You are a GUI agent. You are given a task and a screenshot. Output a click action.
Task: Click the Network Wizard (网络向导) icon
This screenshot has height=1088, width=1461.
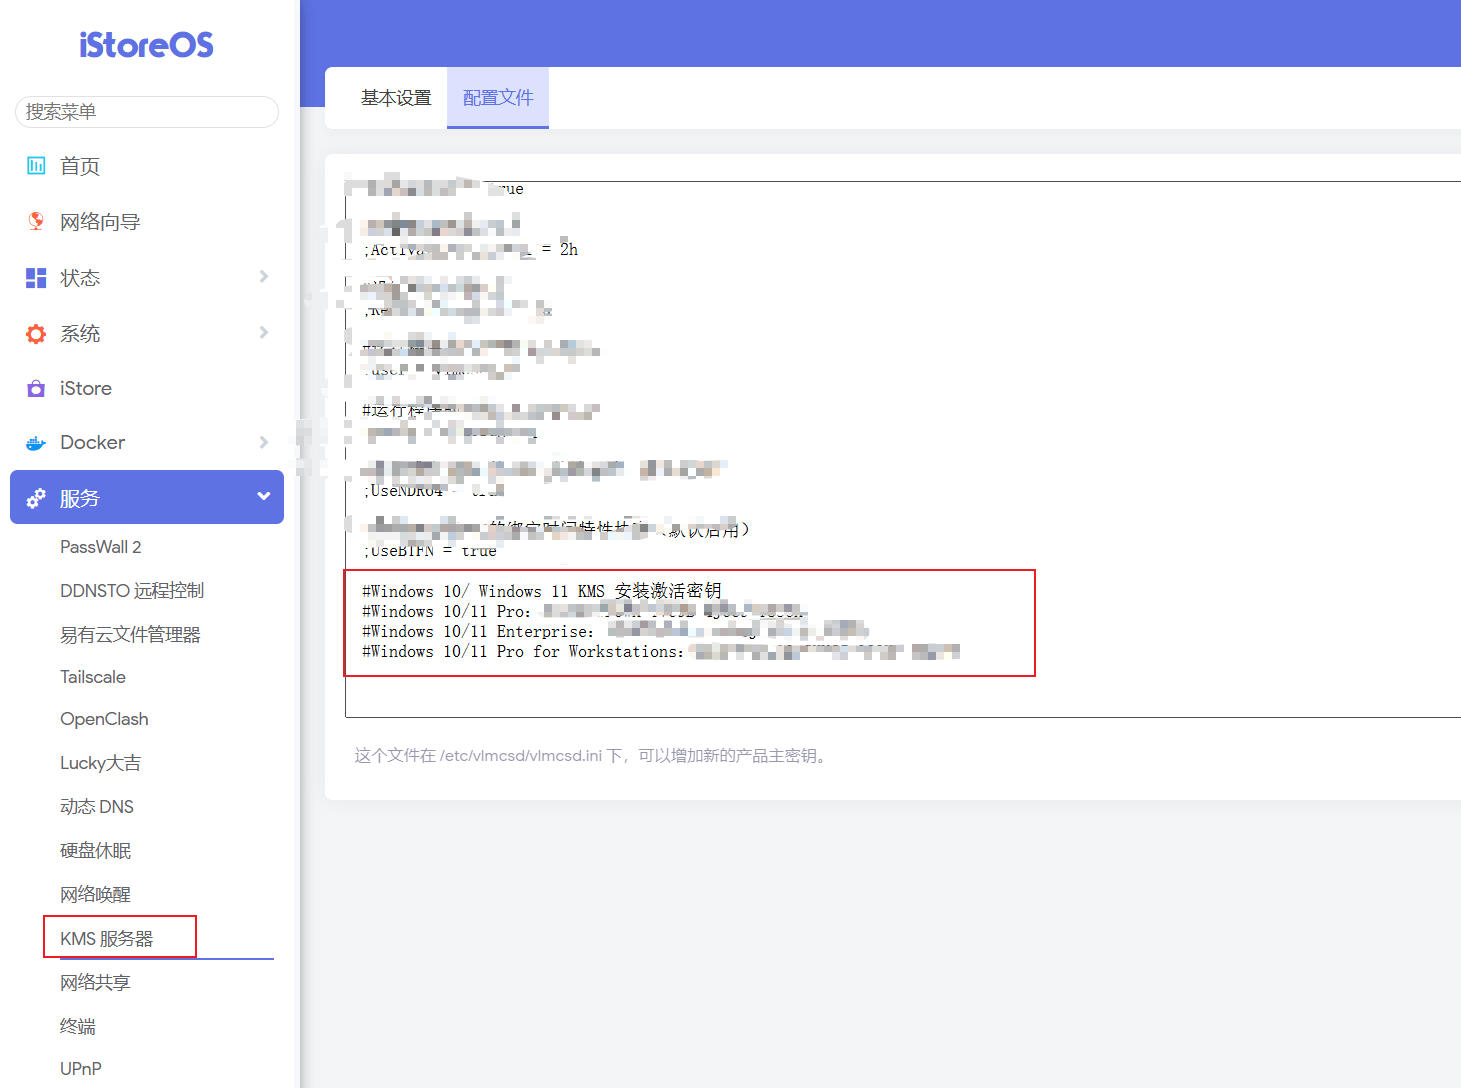point(36,221)
